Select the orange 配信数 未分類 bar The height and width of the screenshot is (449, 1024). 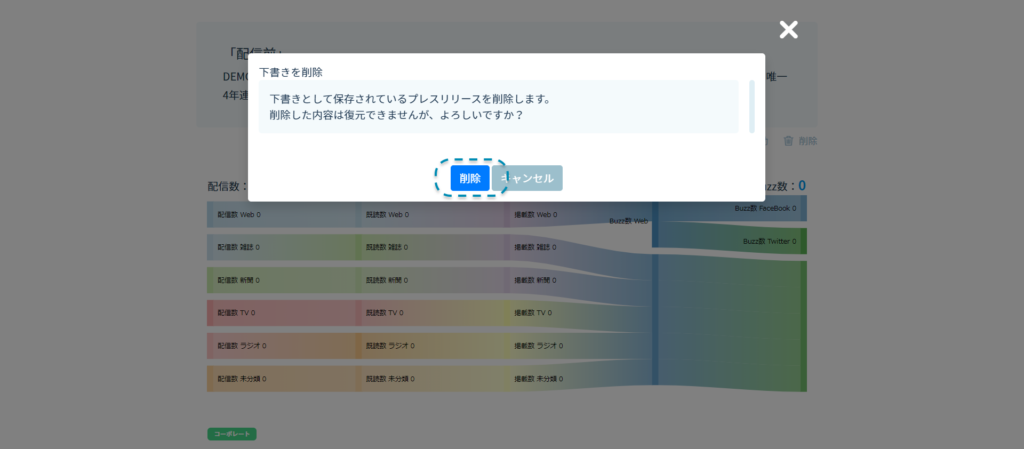tap(241, 379)
